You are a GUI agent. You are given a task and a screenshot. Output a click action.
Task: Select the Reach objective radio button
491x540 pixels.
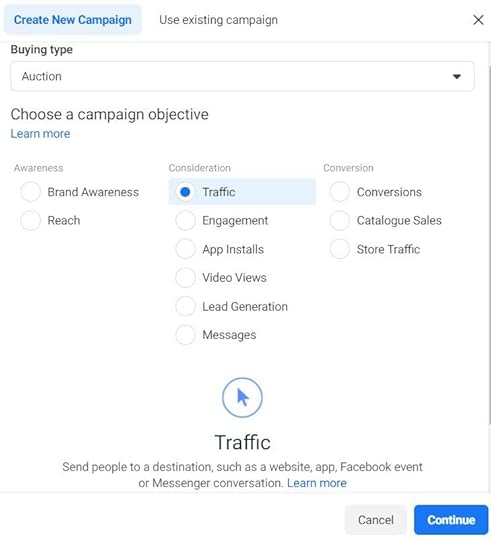31,220
